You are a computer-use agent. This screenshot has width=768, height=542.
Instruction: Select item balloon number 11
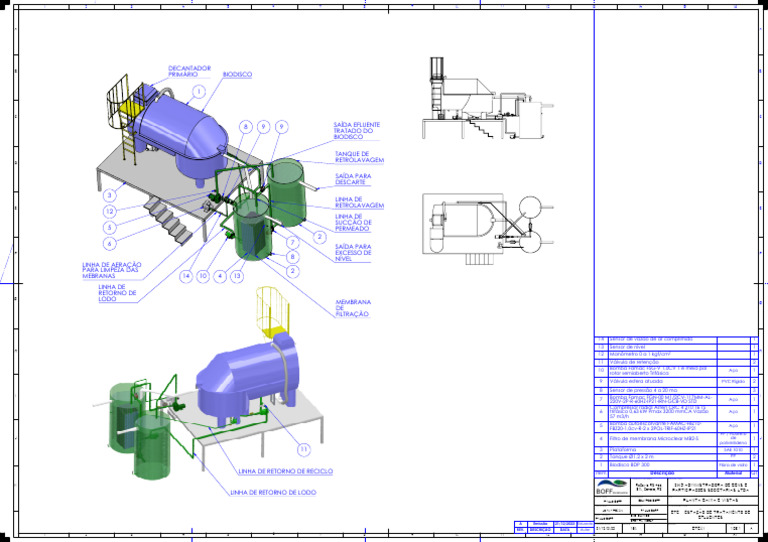pos(304,449)
